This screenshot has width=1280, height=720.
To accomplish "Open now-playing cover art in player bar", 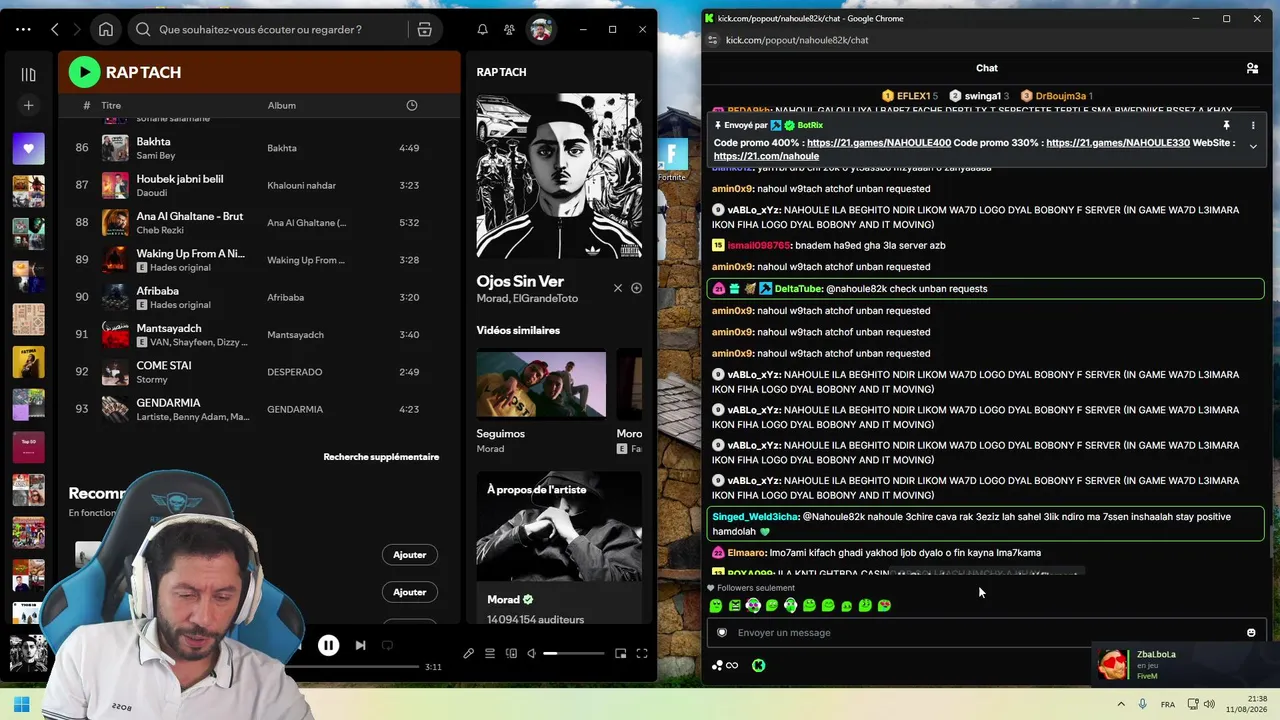I will click(x=27, y=653).
